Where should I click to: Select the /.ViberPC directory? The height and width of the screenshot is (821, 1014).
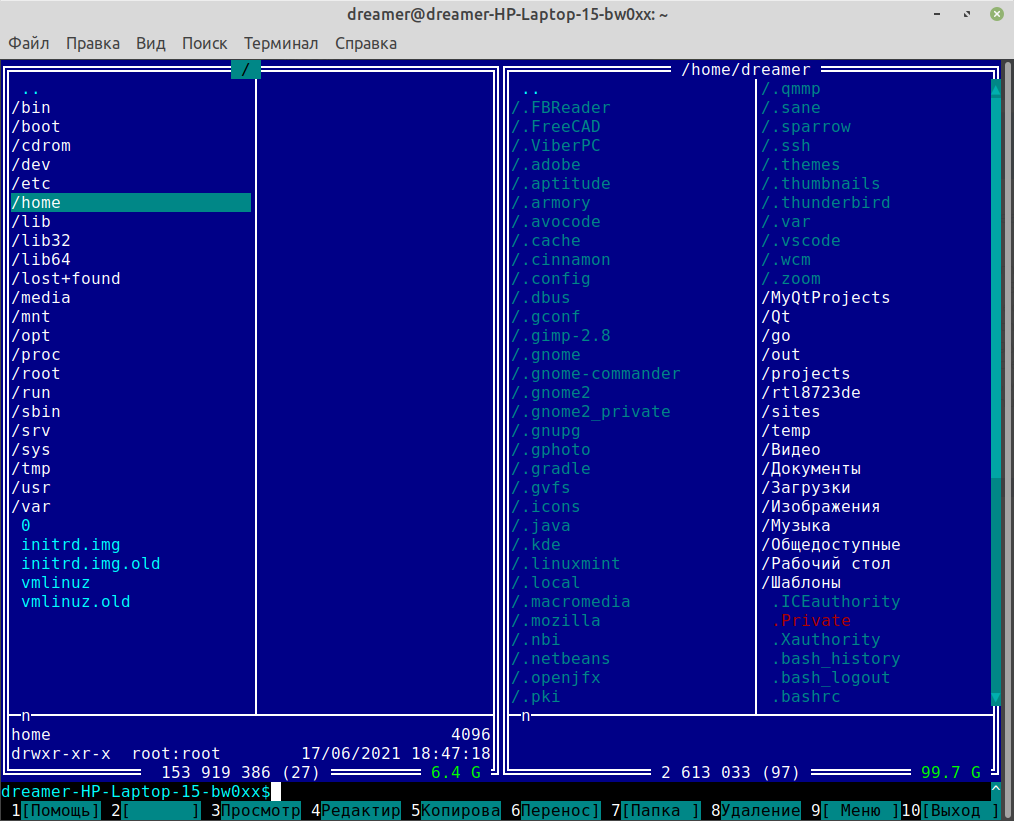[556, 145]
